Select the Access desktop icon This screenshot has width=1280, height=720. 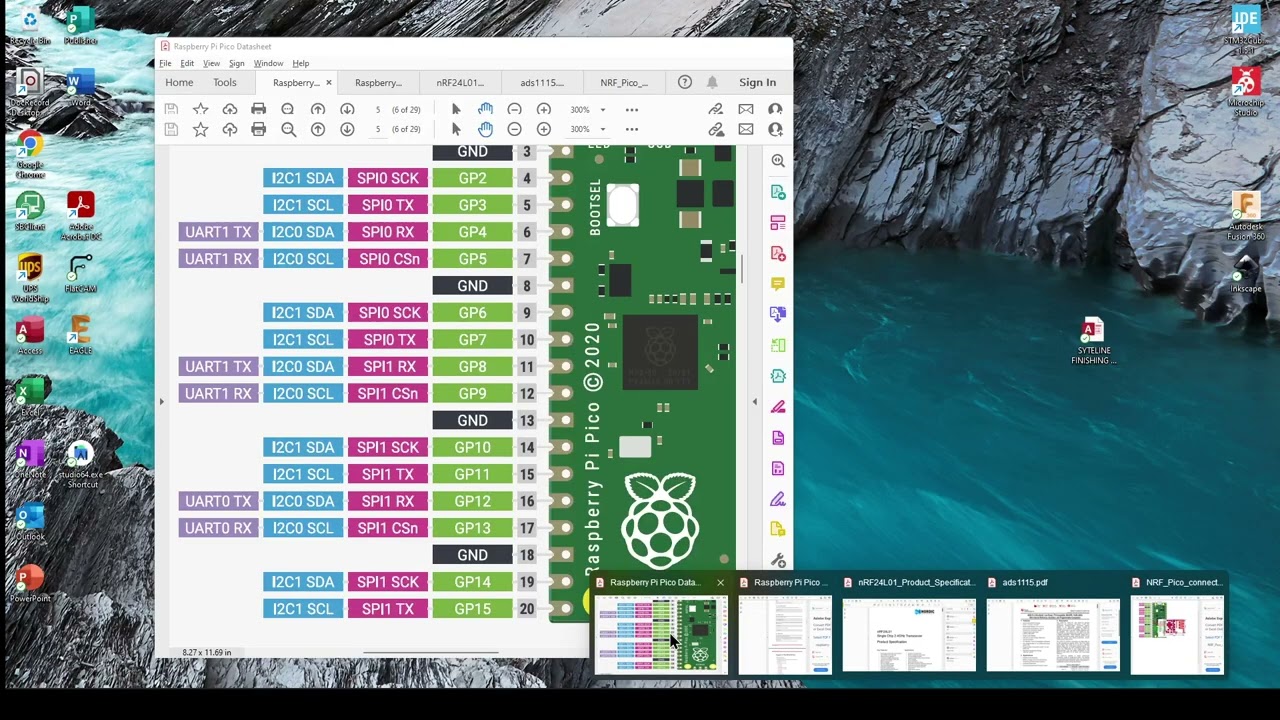(x=30, y=336)
